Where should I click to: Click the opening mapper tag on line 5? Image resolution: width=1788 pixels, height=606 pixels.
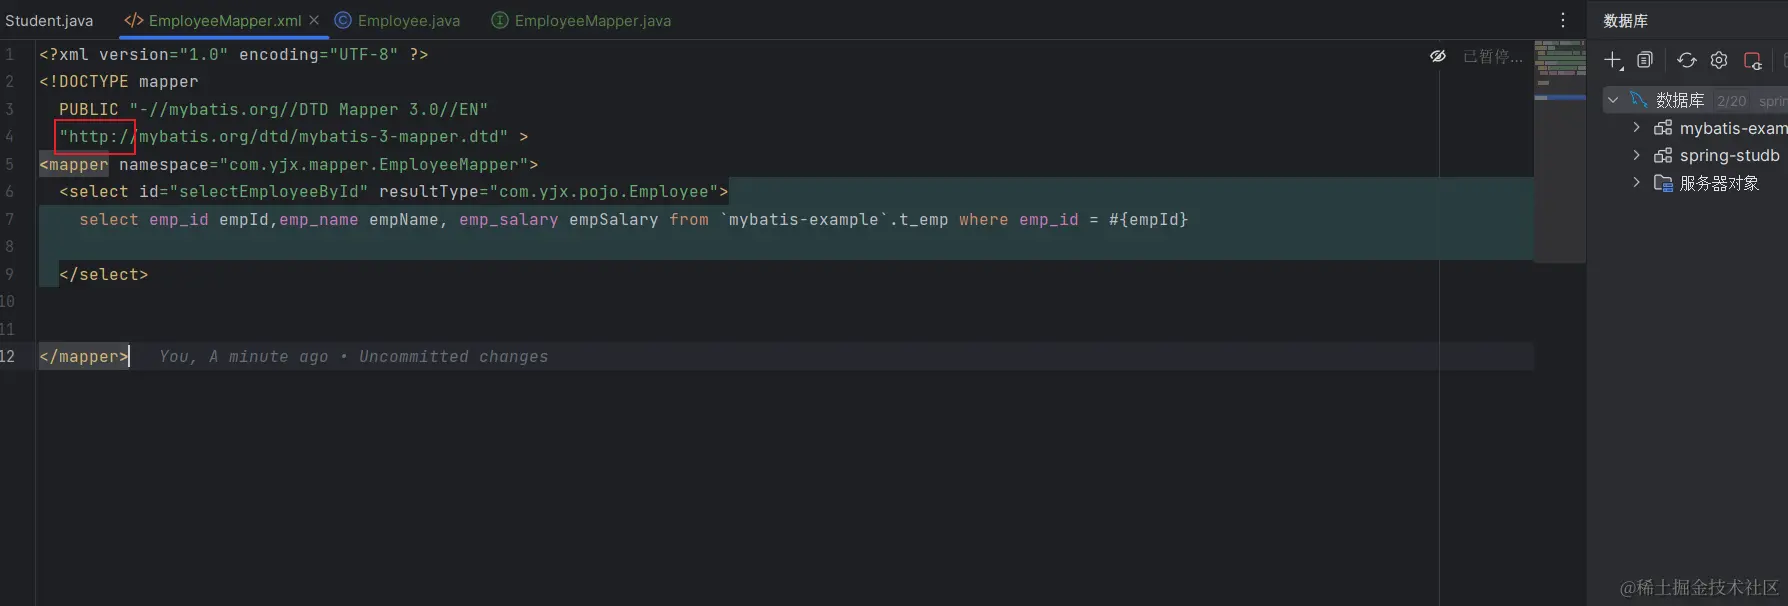[x=74, y=164]
